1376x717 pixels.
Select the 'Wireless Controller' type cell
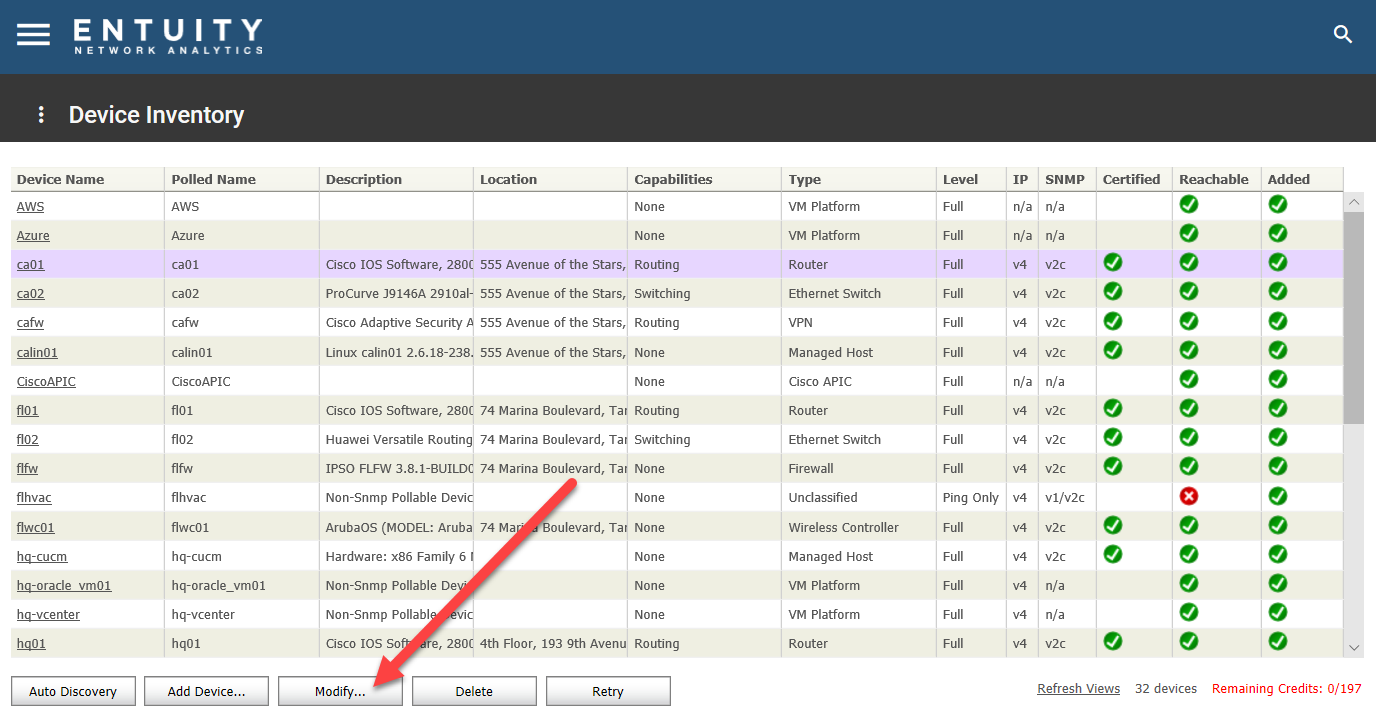tap(858, 528)
